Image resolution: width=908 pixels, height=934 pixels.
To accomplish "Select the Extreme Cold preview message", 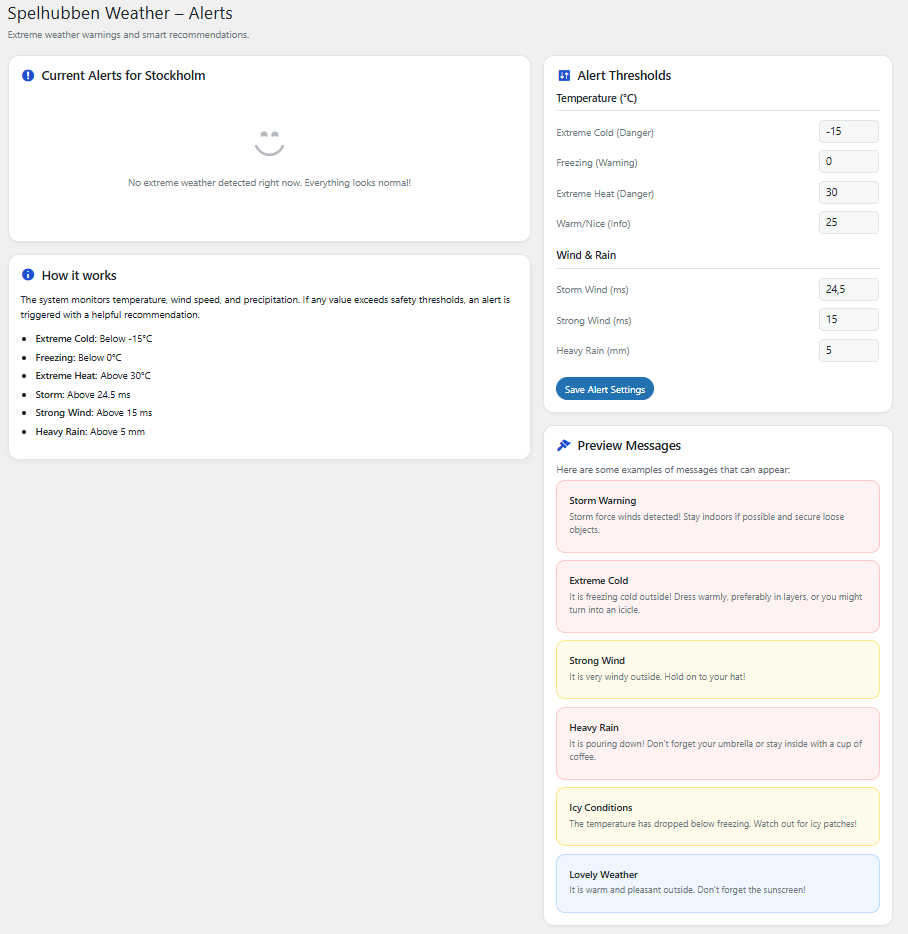I will pos(717,595).
